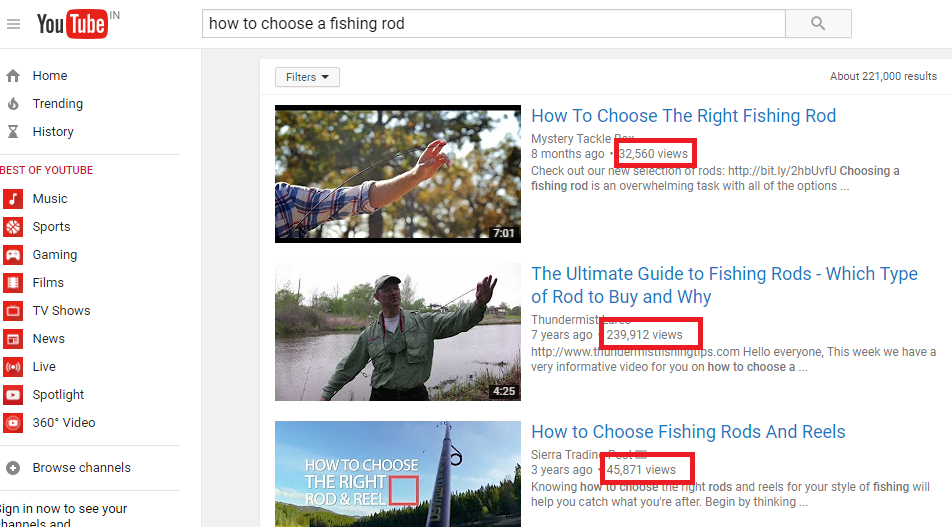The width and height of the screenshot is (952, 527).
Task: Open the hamburger guide menu
Action: (x=13, y=24)
